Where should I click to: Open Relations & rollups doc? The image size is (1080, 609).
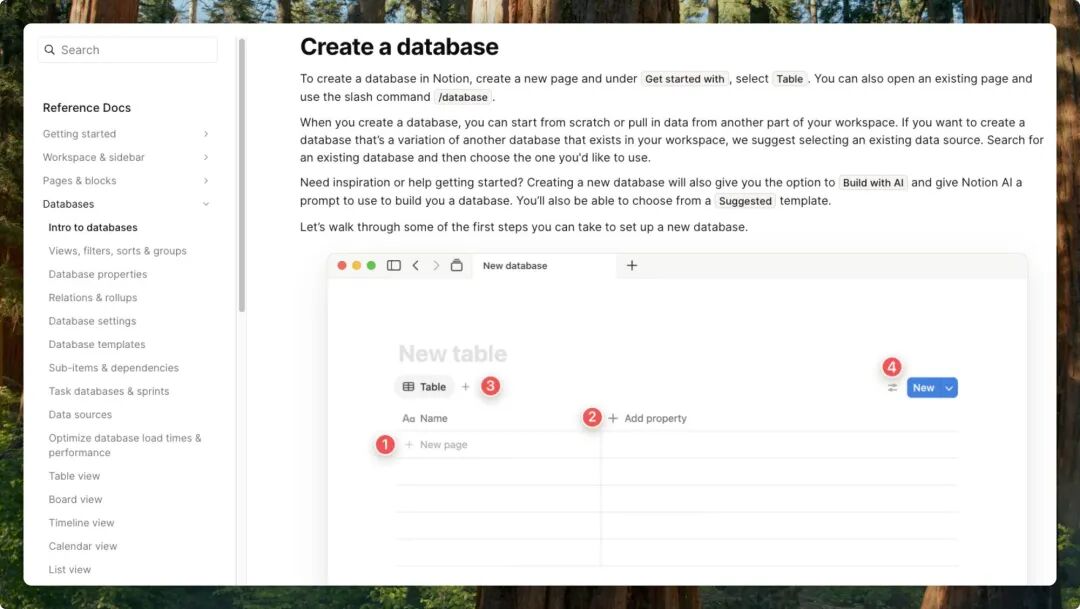pyautogui.click(x=93, y=298)
